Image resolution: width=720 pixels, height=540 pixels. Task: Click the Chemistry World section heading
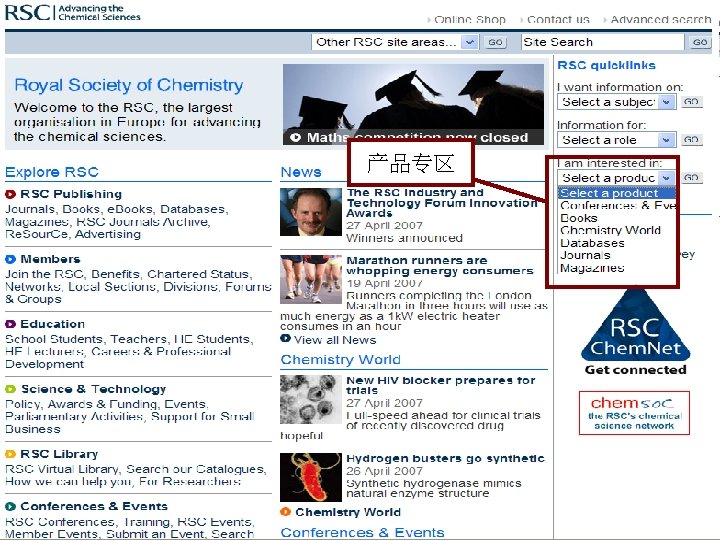point(341,360)
